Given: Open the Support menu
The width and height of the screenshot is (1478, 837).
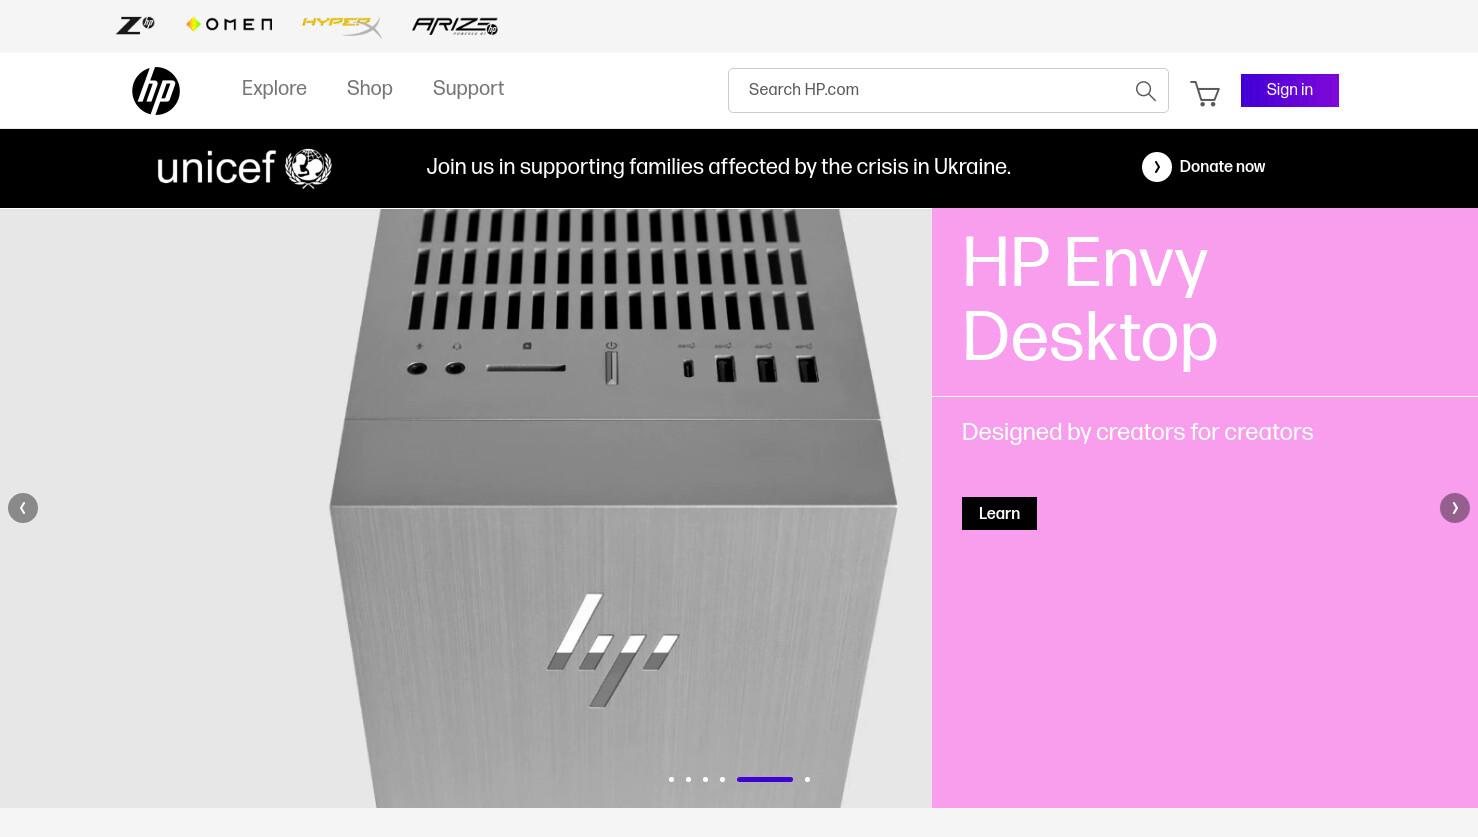Looking at the screenshot, I should pos(468,89).
